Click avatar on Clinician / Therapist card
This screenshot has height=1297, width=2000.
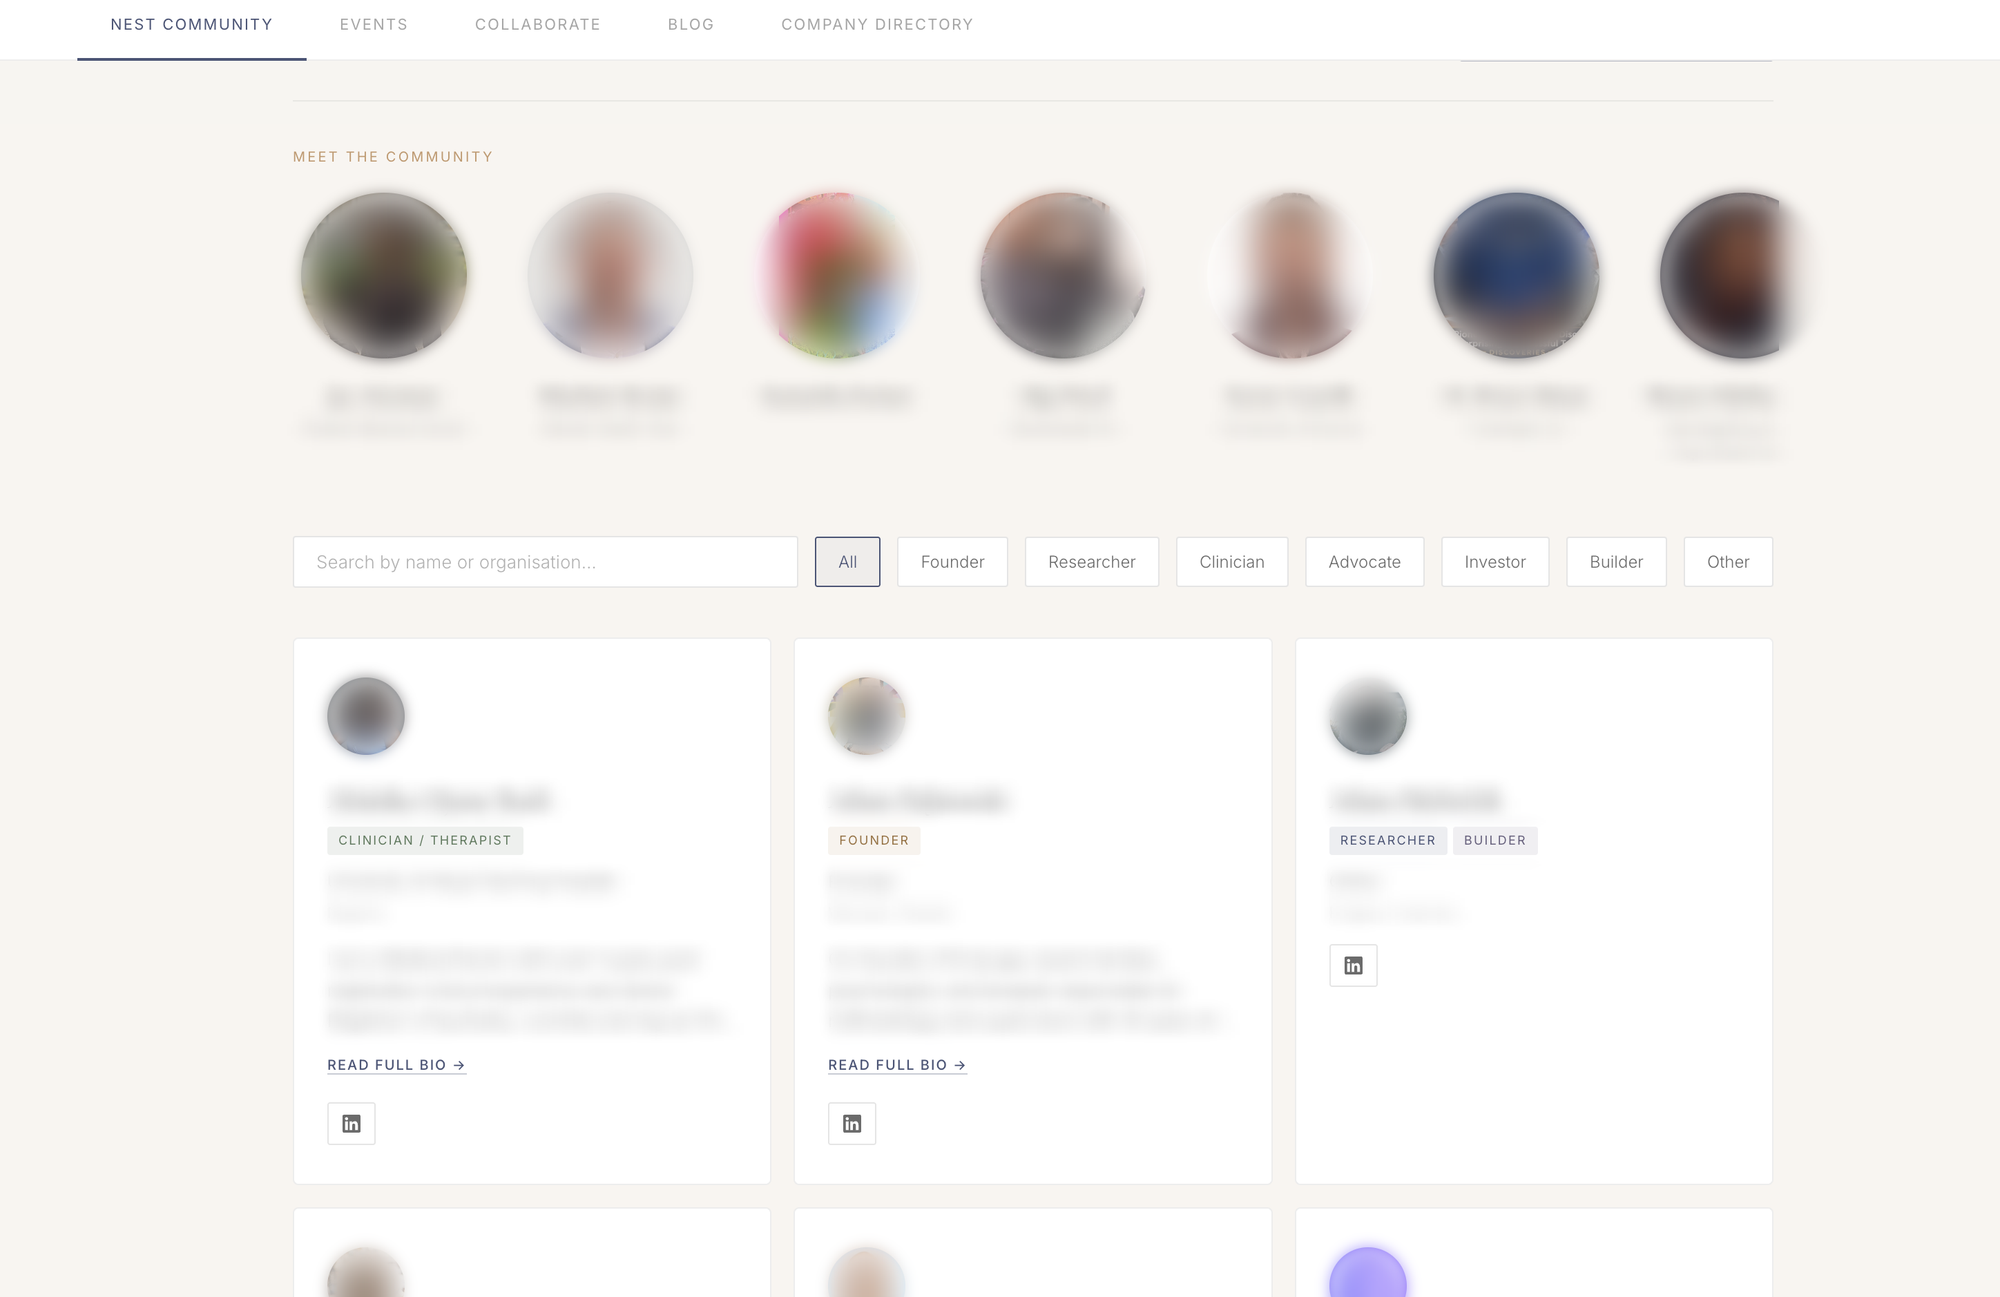click(x=366, y=716)
